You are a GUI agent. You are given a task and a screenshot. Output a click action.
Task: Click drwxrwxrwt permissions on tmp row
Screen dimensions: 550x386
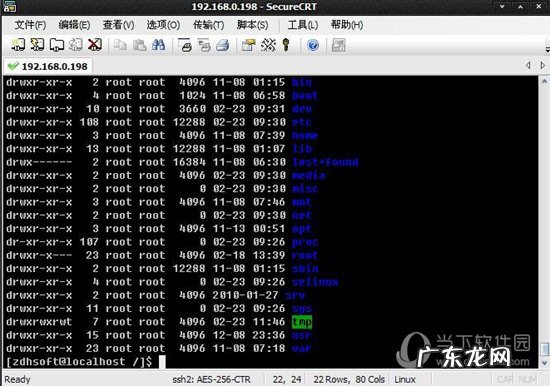tap(39, 322)
